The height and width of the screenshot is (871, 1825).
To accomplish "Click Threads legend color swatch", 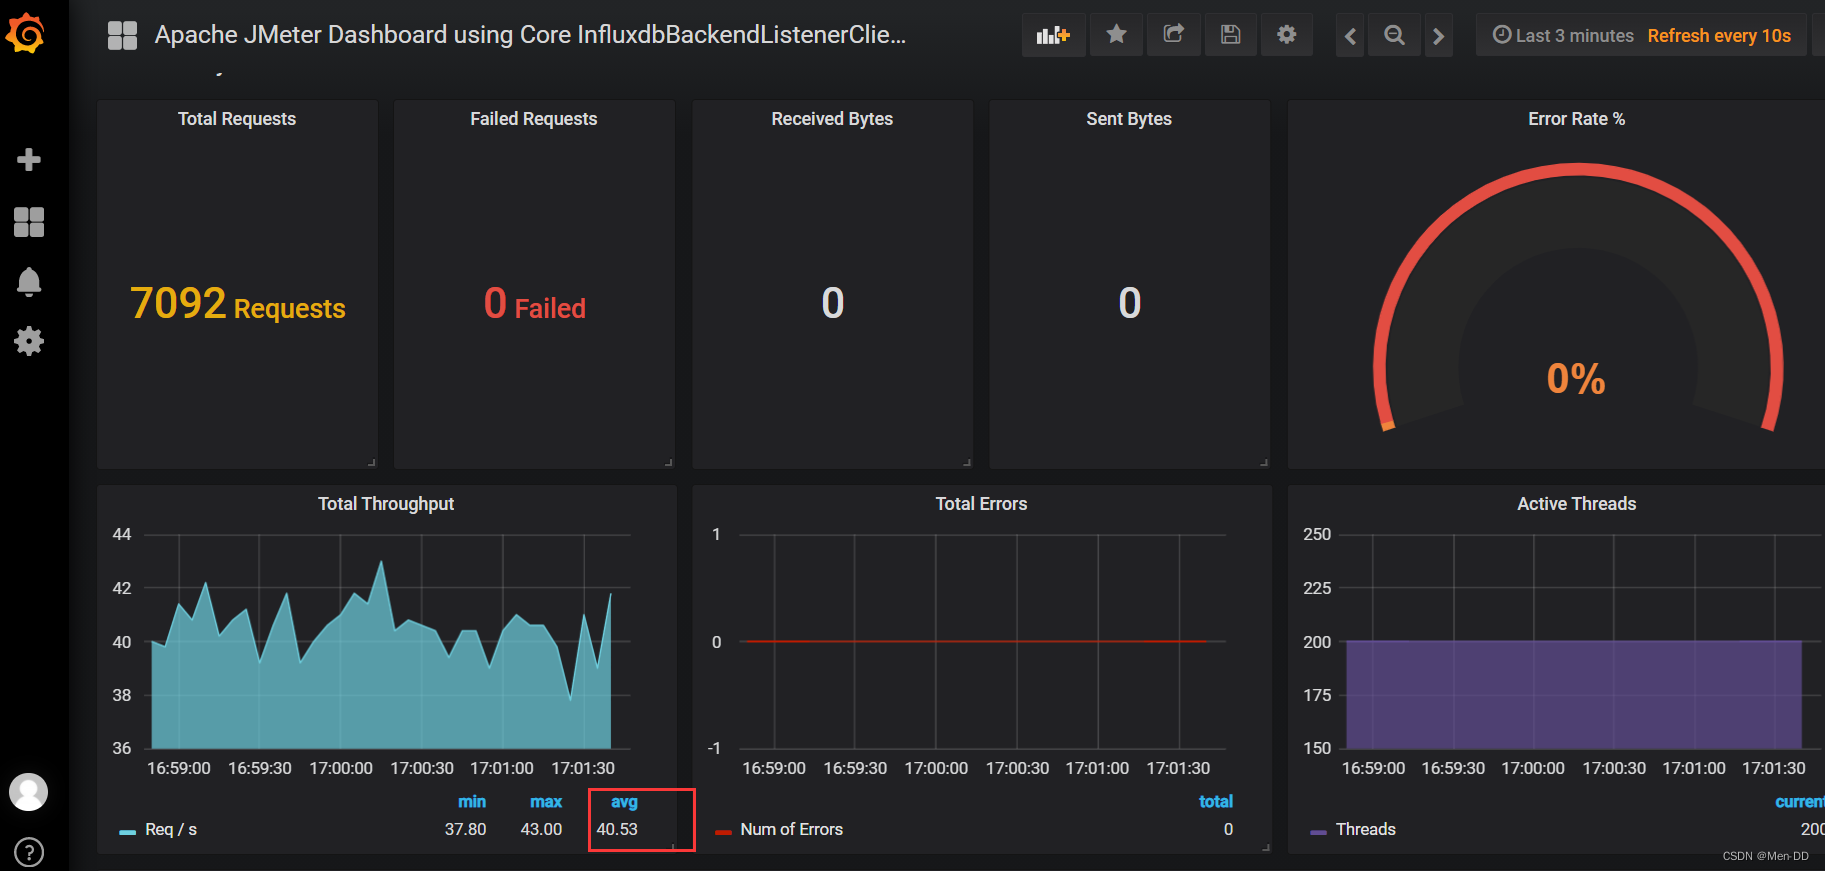I will (x=1318, y=832).
